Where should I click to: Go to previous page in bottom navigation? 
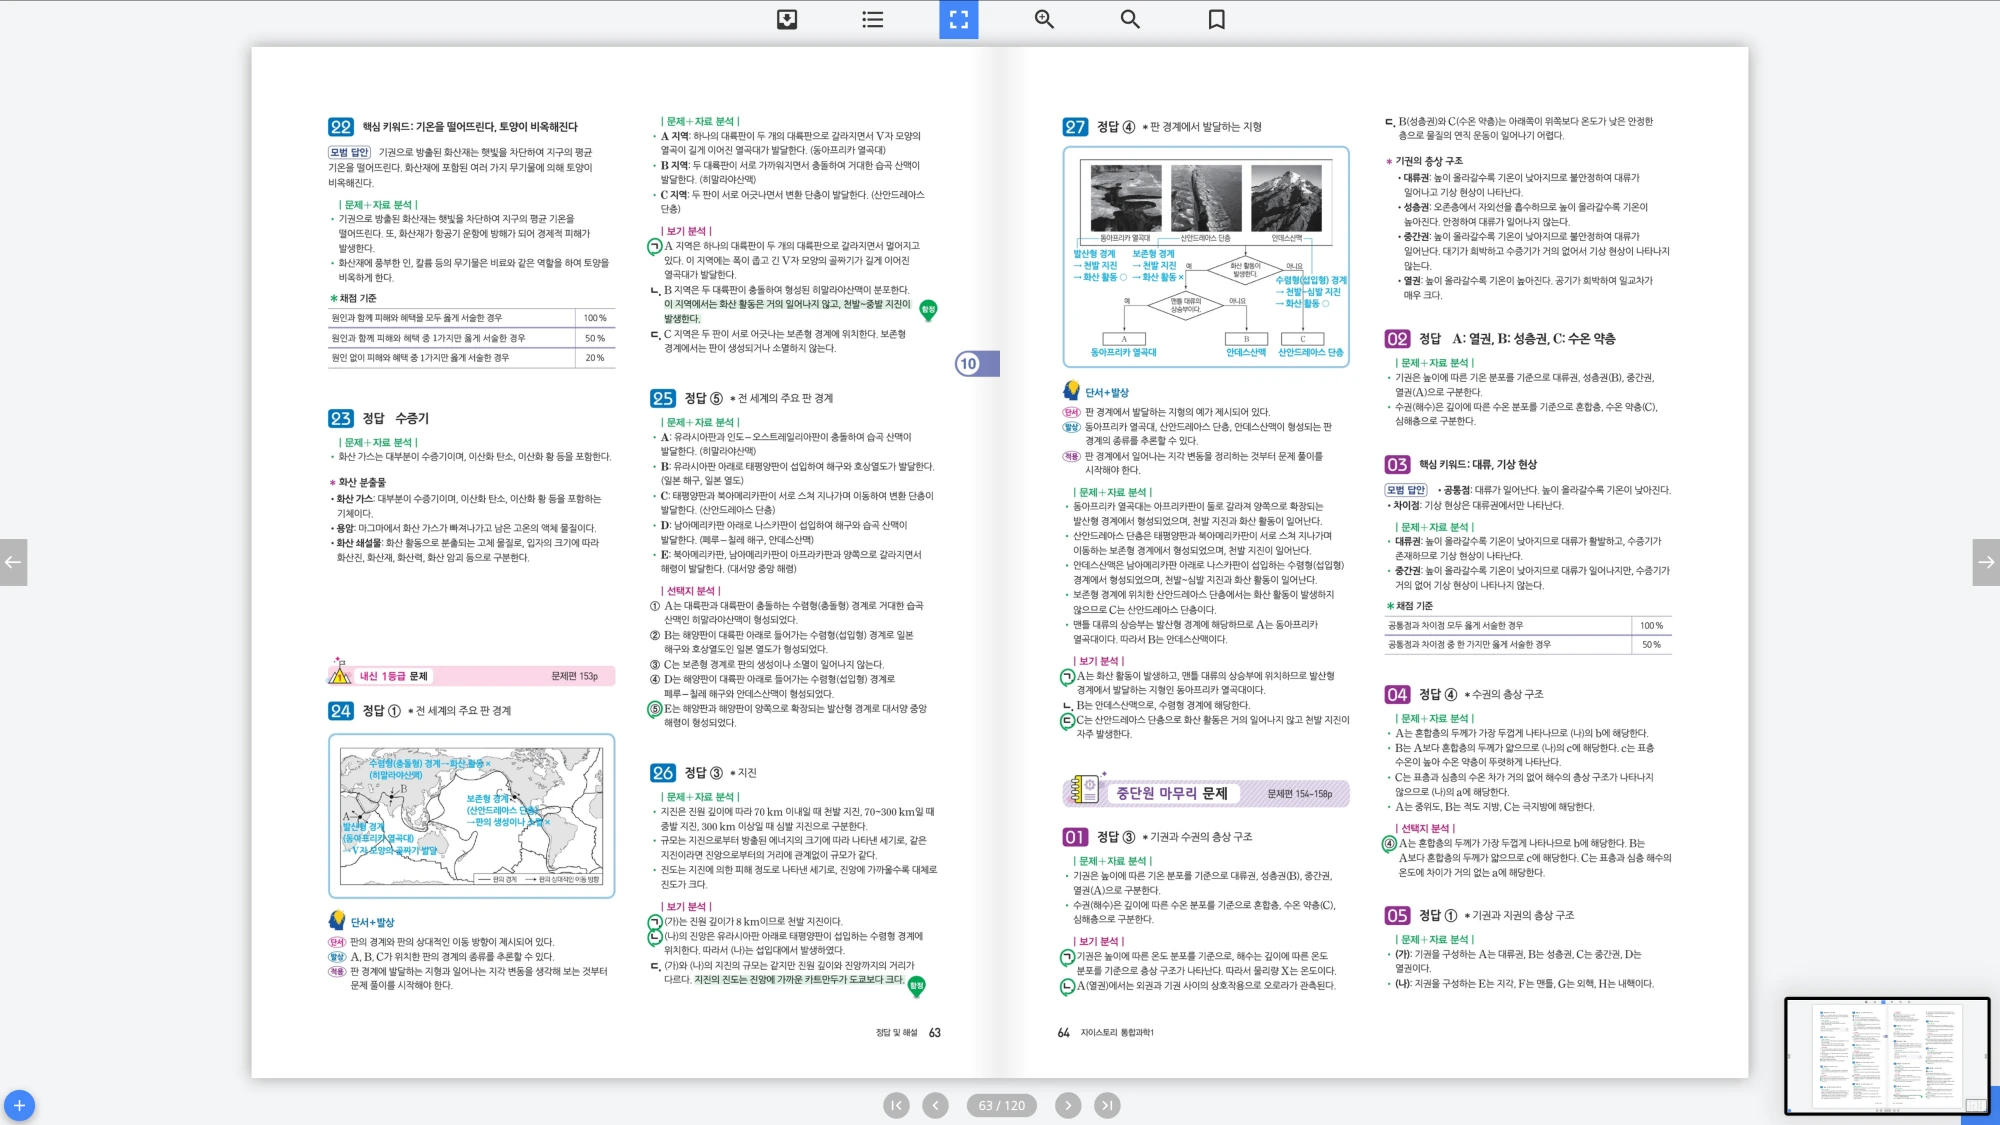coord(935,1105)
